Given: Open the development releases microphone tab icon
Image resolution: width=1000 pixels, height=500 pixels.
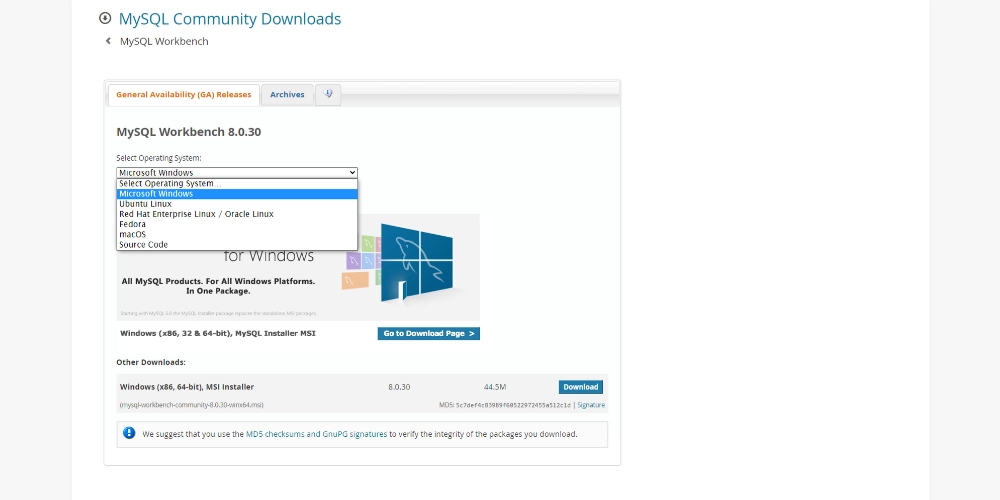Looking at the screenshot, I should click(328, 94).
